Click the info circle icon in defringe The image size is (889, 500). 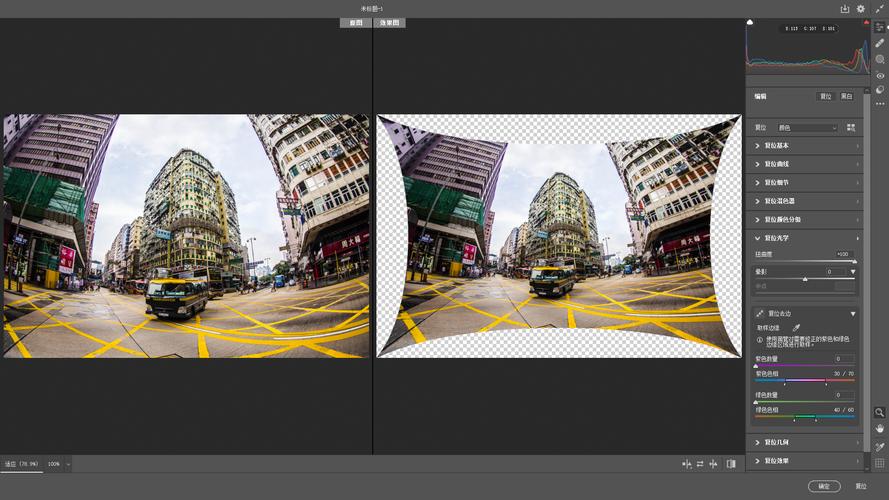point(759,340)
